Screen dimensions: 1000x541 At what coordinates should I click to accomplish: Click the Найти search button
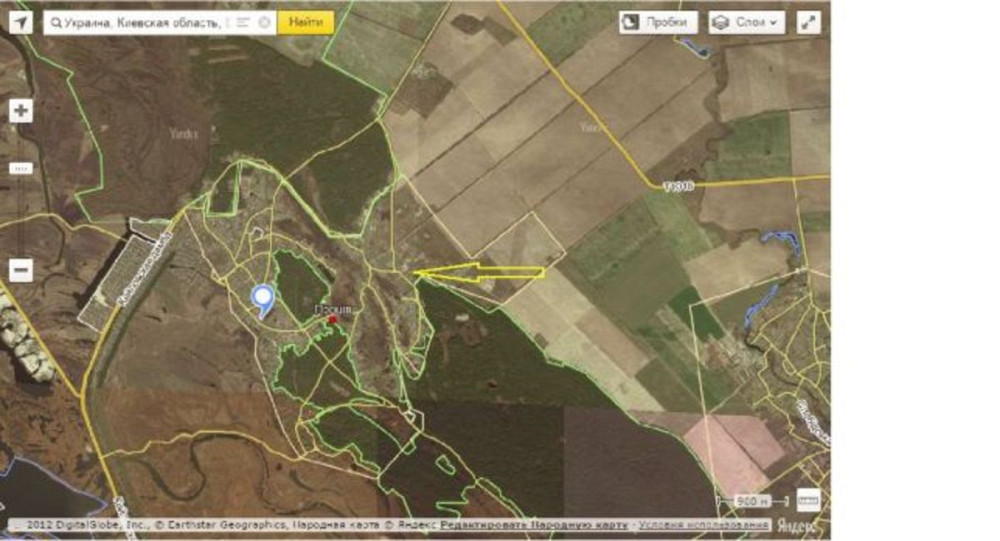click(305, 22)
